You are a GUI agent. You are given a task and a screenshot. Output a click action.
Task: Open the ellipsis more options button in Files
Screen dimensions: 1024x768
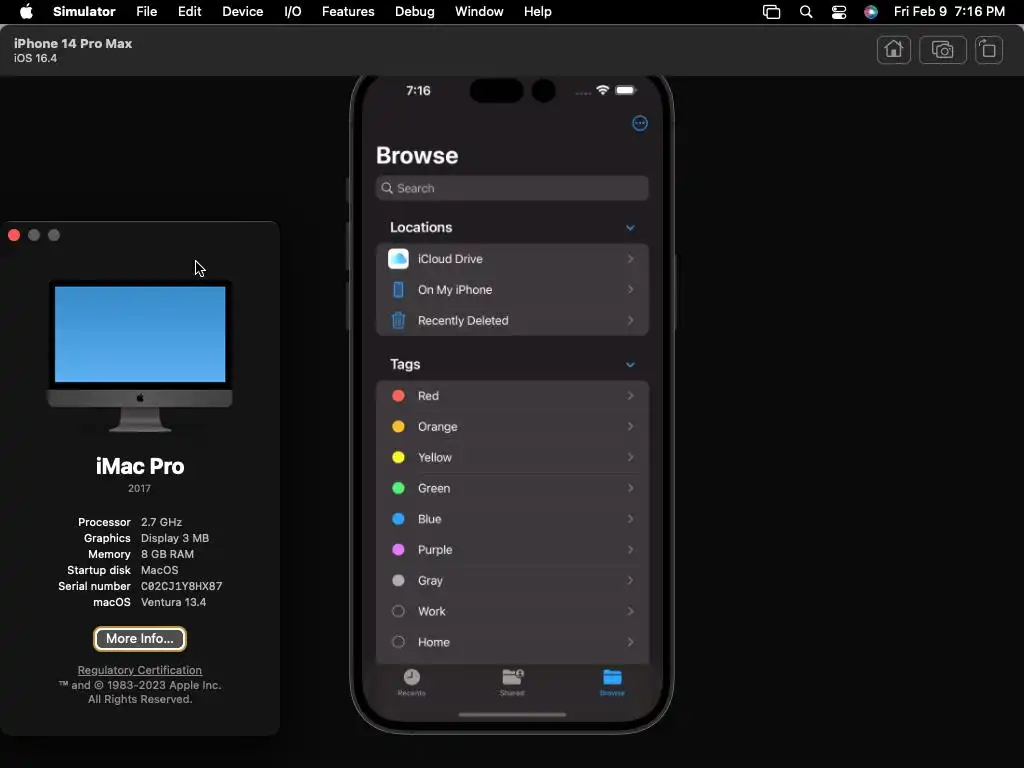[x=640, y=123]
